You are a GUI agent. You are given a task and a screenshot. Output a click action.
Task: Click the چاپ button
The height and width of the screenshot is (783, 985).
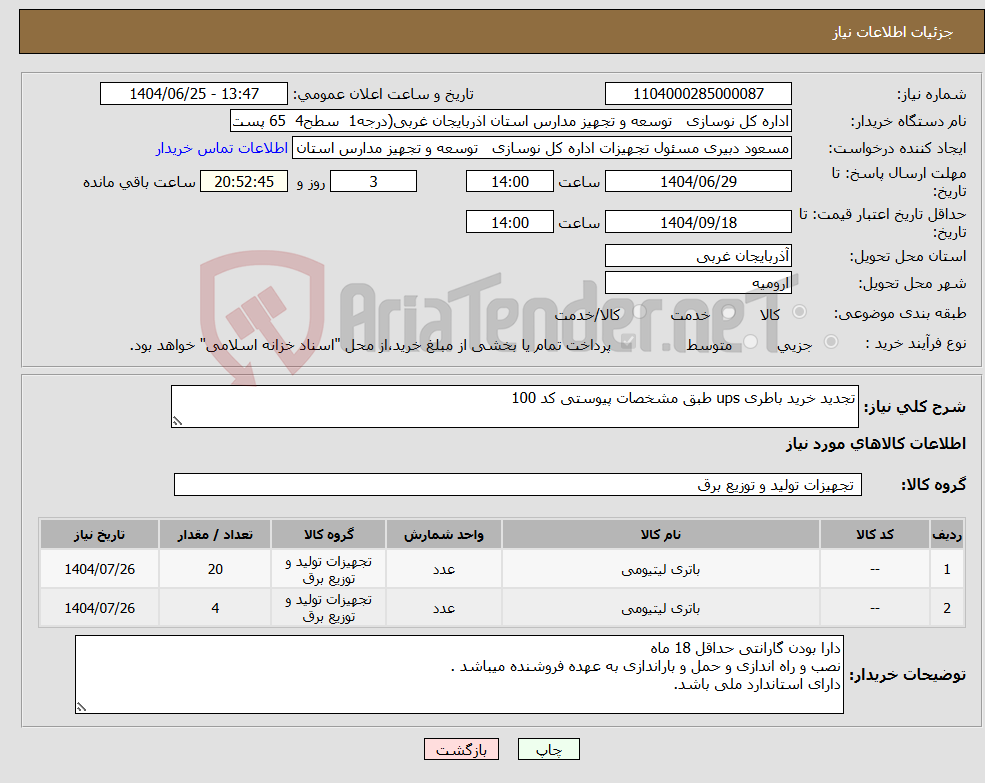point(547,748)
